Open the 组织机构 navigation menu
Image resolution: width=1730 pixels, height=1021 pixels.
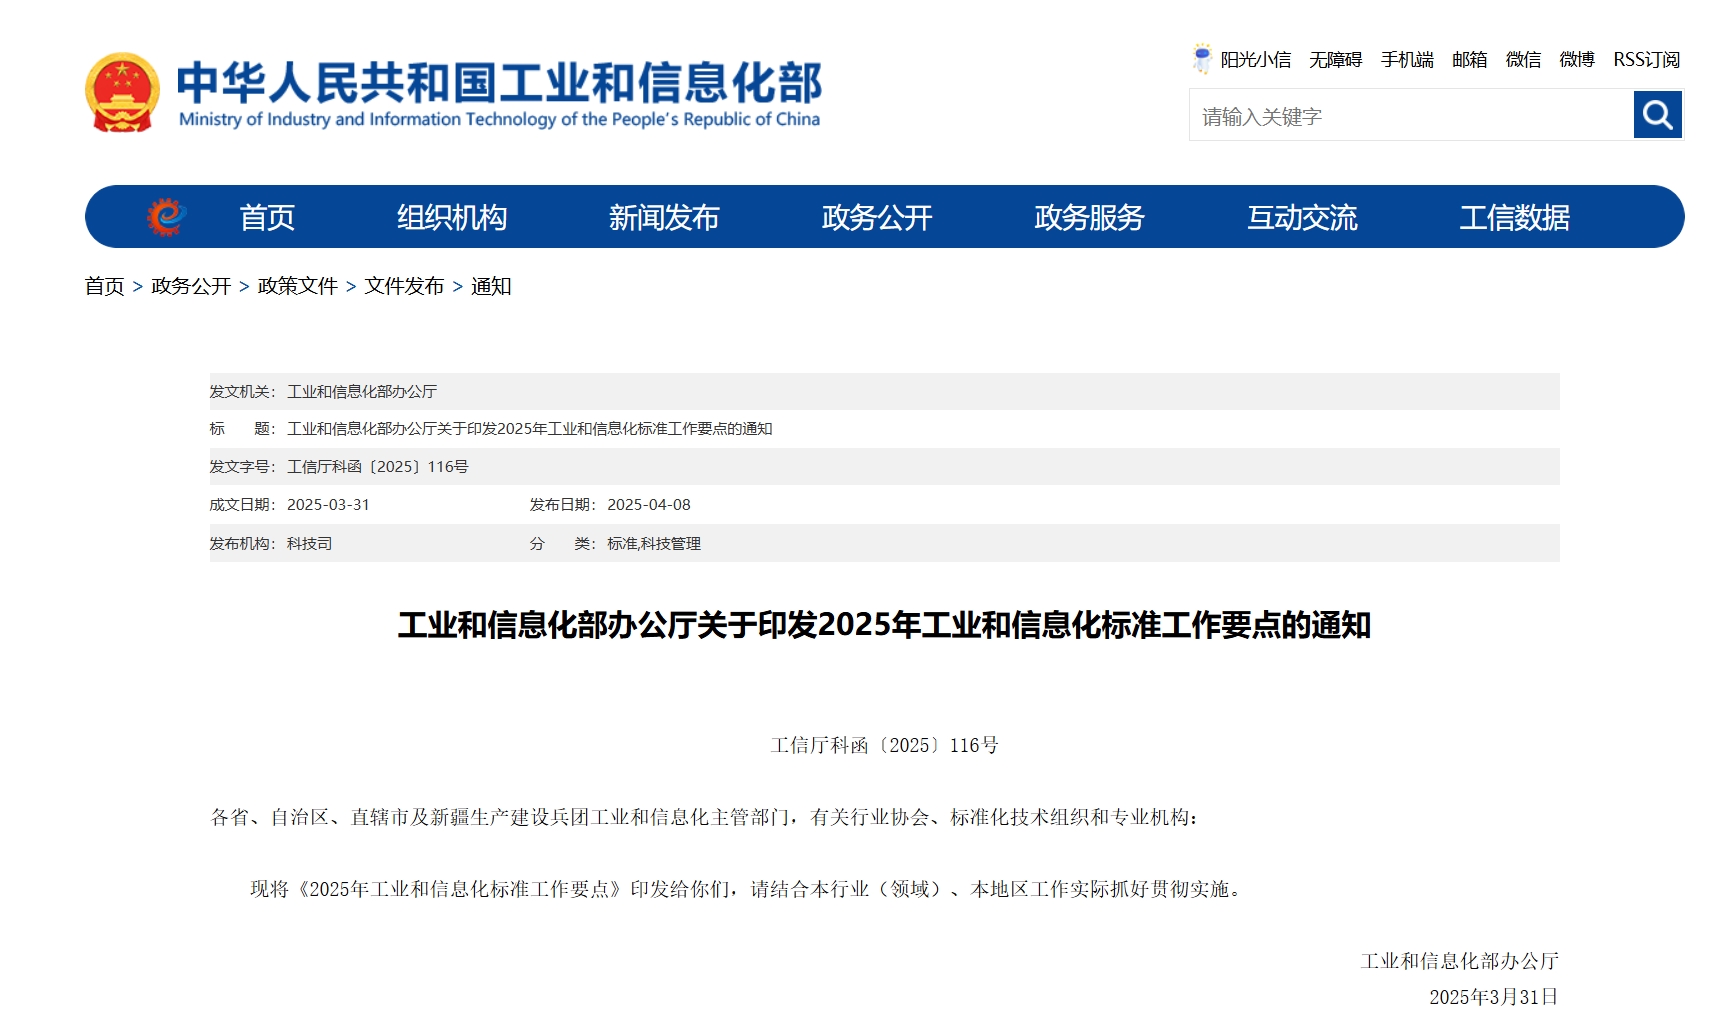452,217
